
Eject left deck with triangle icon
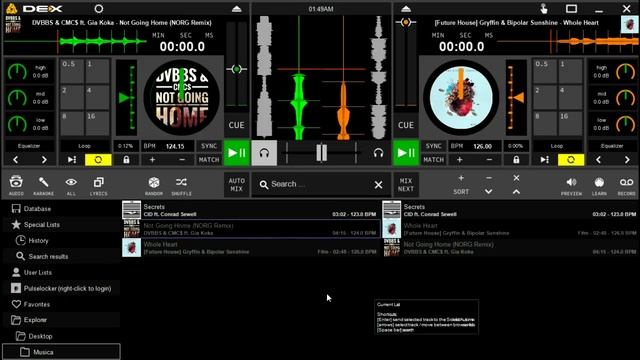[x=236, y=9]
